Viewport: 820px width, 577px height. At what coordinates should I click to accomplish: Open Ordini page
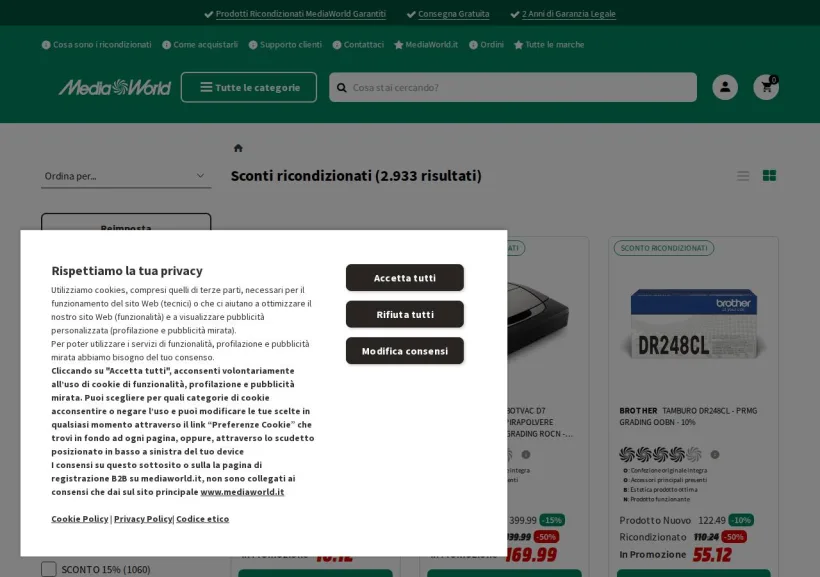point(486,45)
